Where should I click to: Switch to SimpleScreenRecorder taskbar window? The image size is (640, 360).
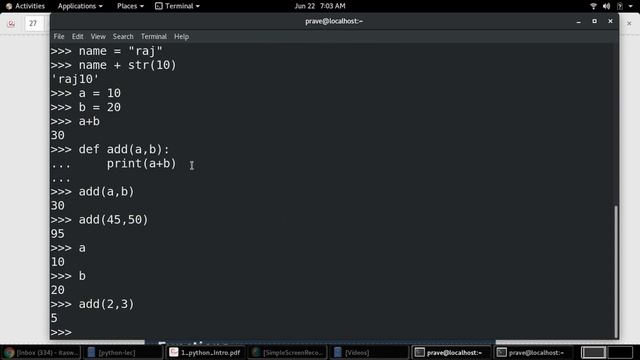(288, 352)
